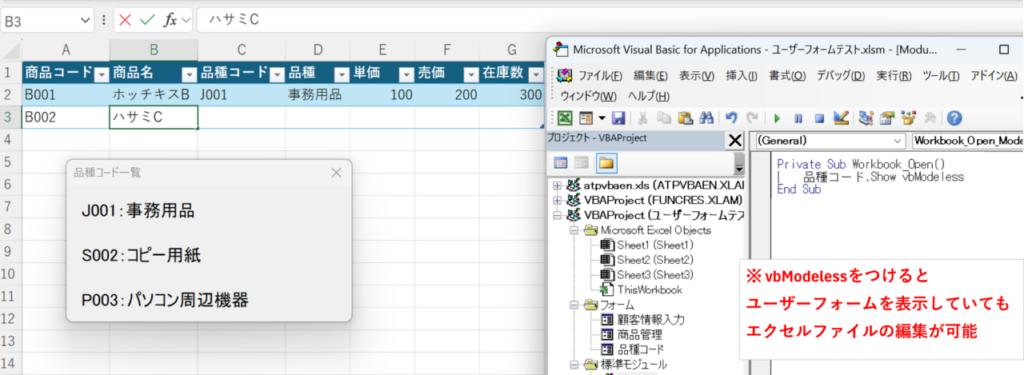Toggle Design Mode icon
The height and width of the screenshot is (375, 1024).
tap(840, 118)
